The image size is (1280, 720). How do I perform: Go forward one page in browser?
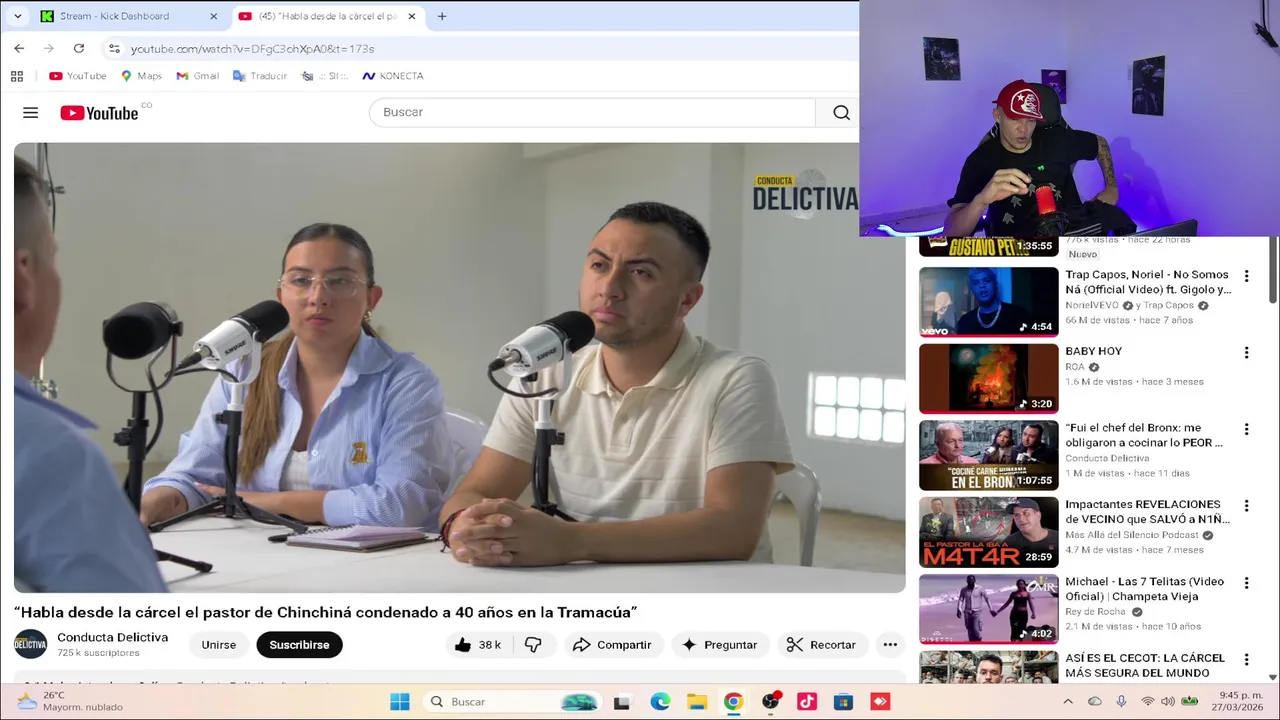pos(48,48)
